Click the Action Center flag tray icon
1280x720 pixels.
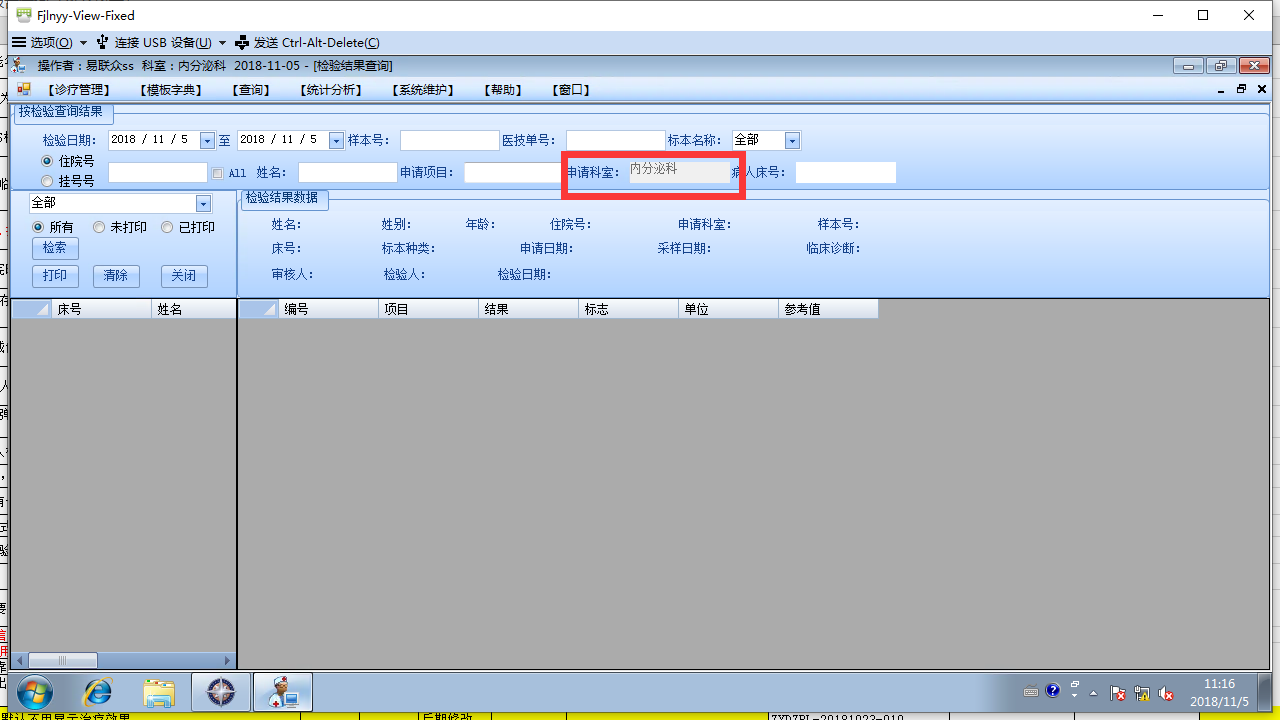1118,692
